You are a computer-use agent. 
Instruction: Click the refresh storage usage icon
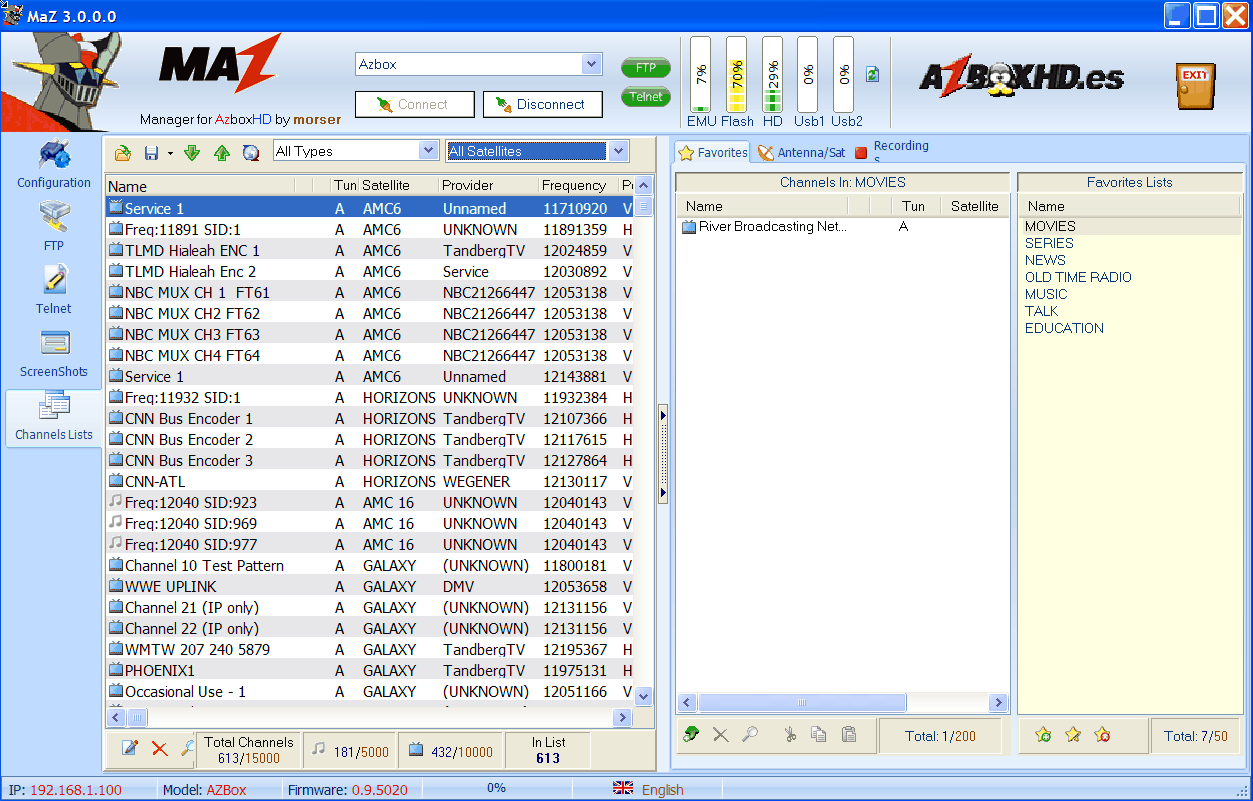pyautogui.click(x=873, y=75)
